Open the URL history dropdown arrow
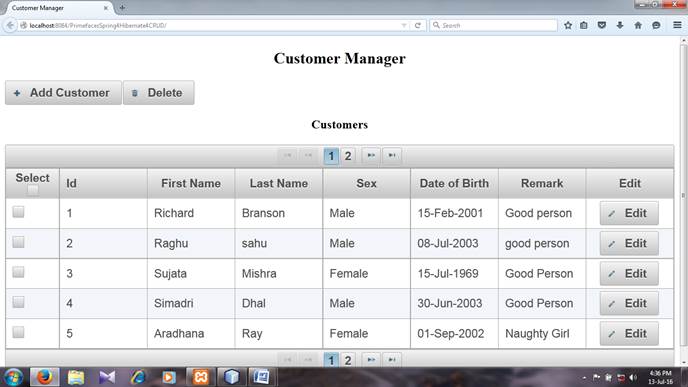Viewport: 688px width, 387px height. pyautogui.click(x=404, y=25)
